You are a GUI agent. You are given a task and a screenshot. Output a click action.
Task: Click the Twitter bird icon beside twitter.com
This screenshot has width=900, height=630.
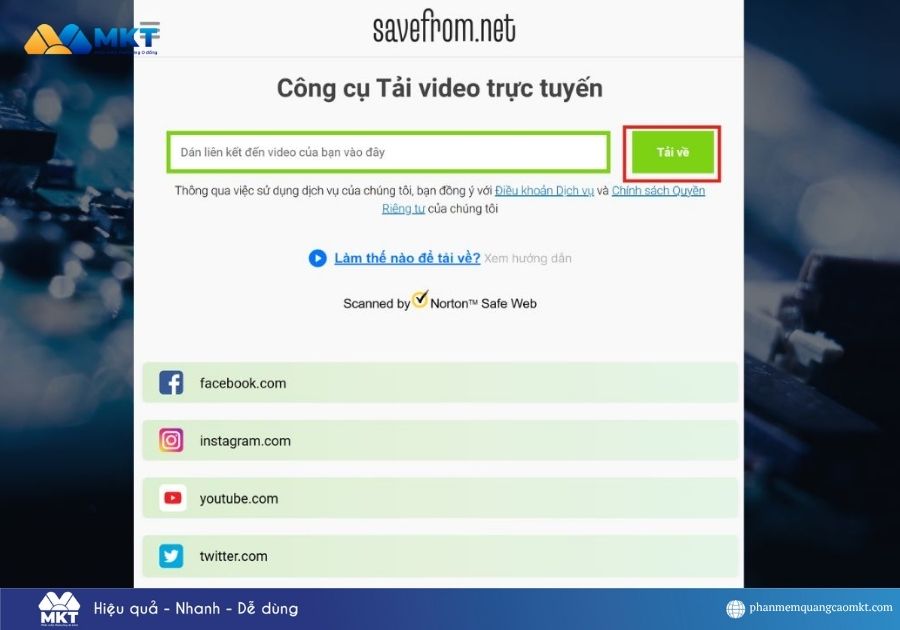[171, 556]
